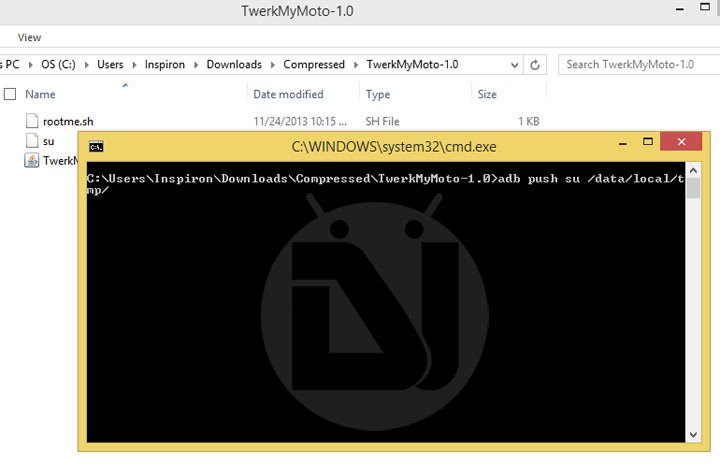Sort files by Type column
720x464 pixels.
tap(378, 94)
